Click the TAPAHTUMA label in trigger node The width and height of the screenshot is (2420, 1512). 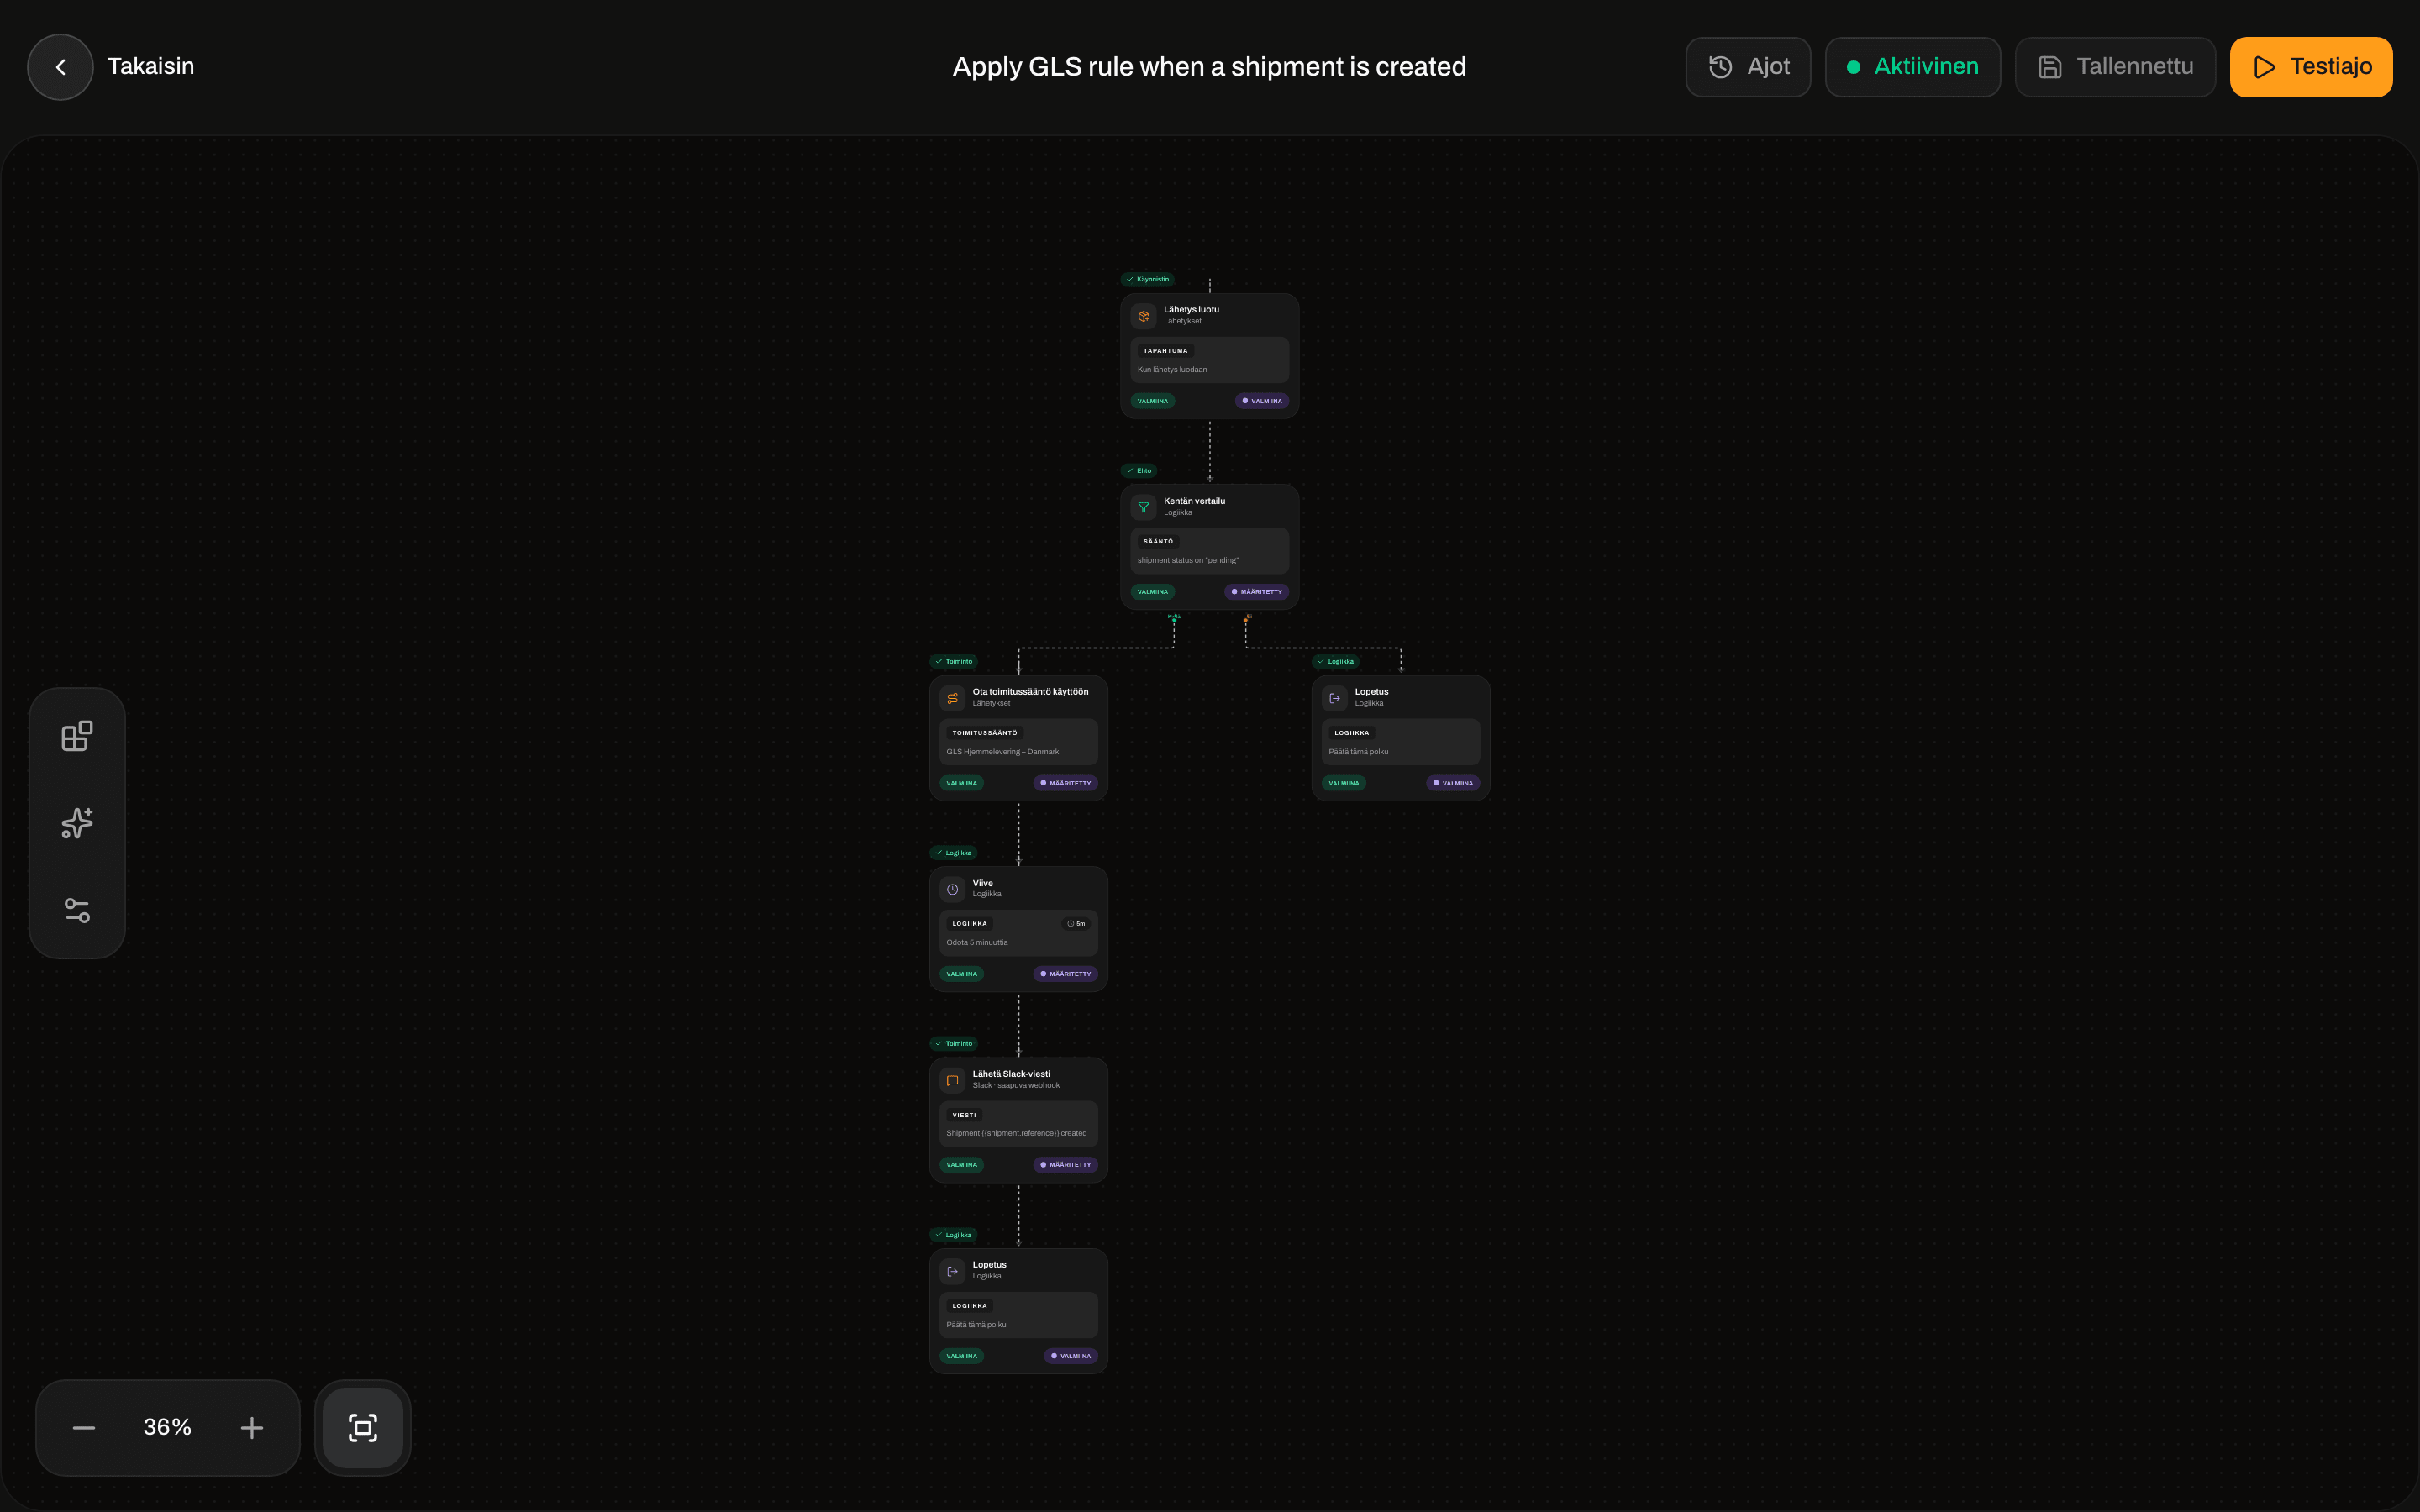point(1165,351)
